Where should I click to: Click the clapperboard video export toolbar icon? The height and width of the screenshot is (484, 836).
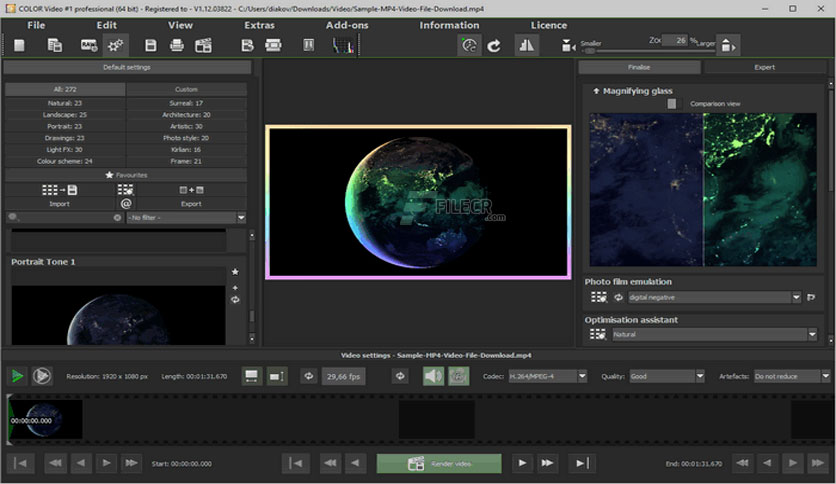[203, 45]
